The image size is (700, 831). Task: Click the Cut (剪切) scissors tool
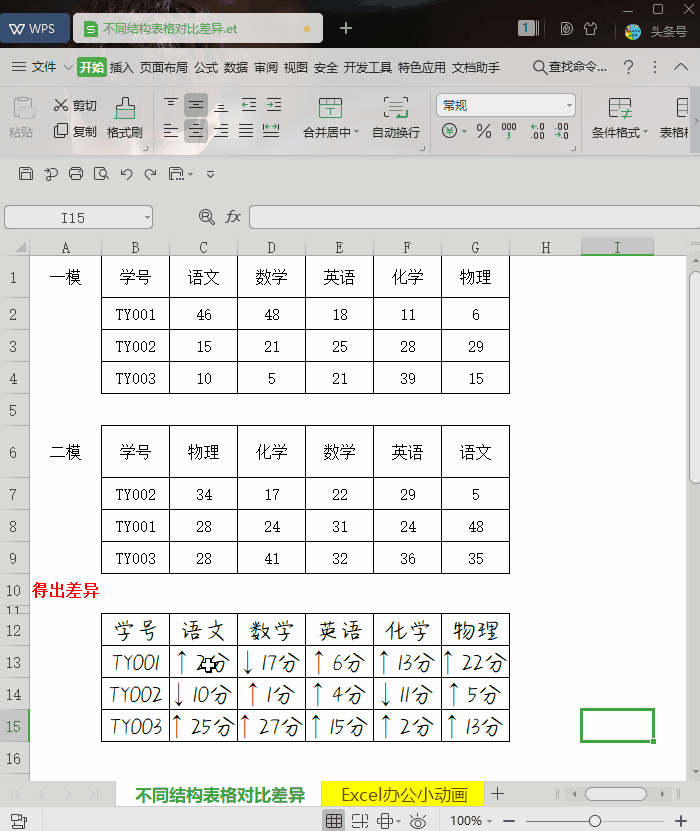click(75, 105)
